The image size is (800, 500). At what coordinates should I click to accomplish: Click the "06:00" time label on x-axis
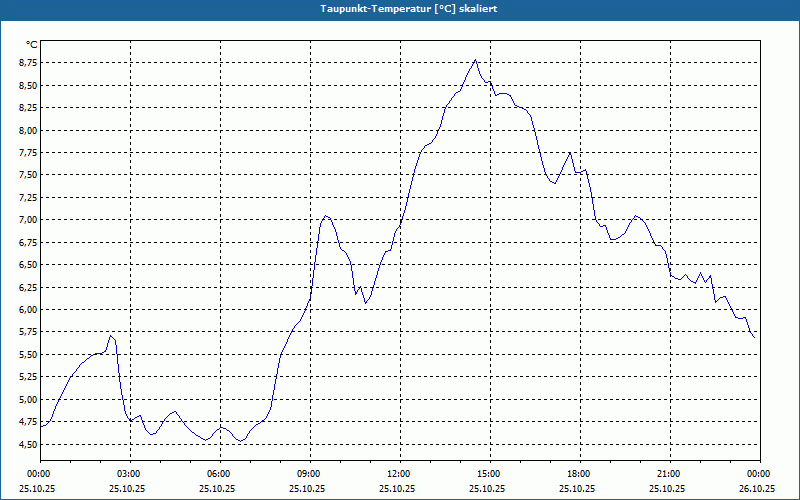(x=220, y=474)
